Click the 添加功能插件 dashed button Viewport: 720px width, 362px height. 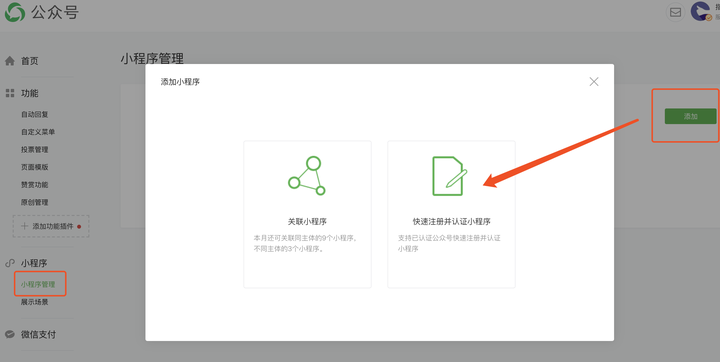(51, 226)
